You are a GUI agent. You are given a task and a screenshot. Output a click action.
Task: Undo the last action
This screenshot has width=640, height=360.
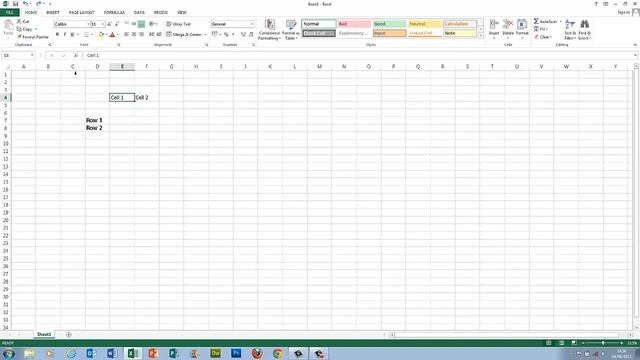coord(25,4)
